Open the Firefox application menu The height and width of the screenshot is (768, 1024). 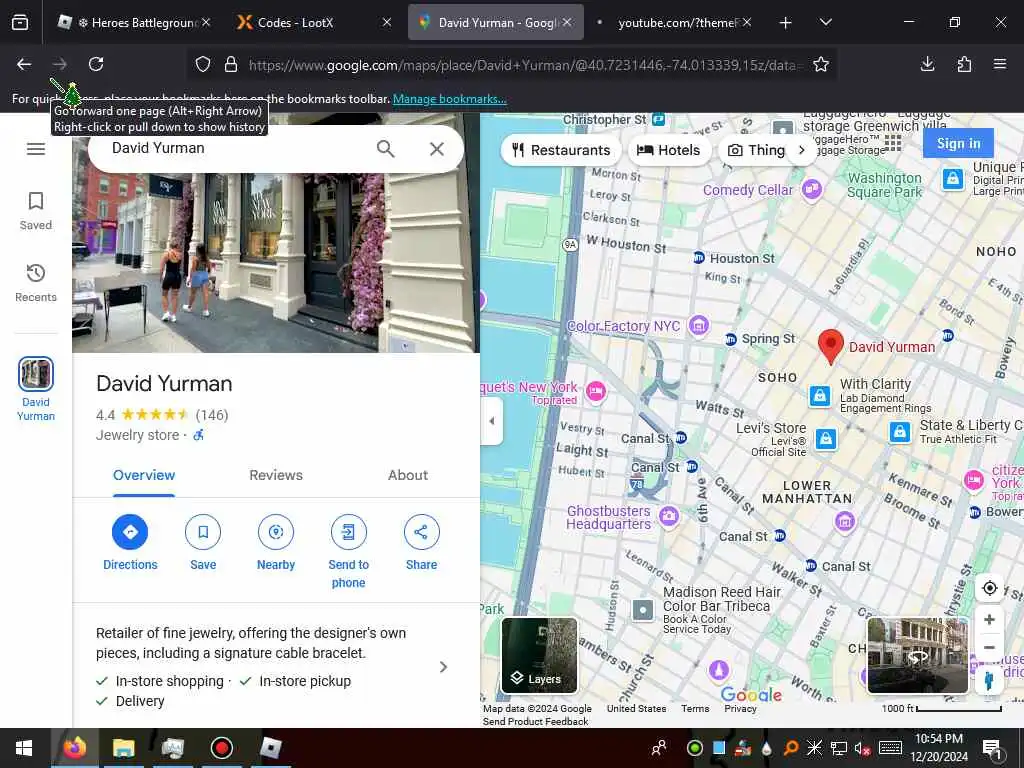1000,64
